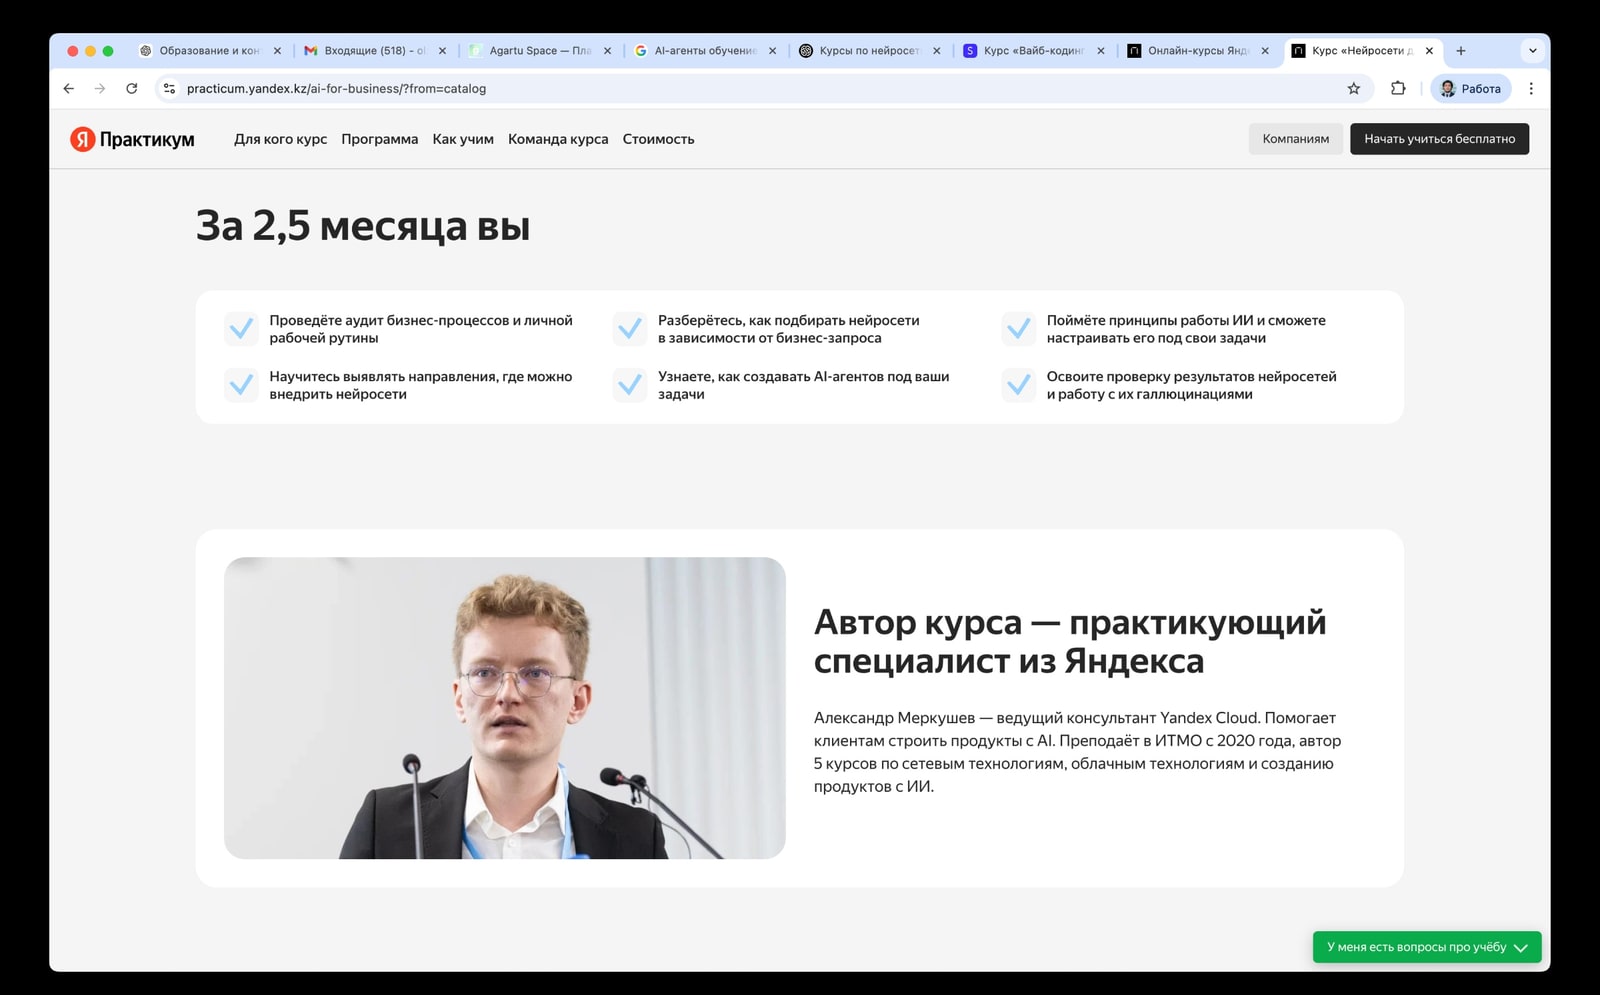Bookmark this page with the star icon
Viewport: 1600px width, 995px height.
tap(1353, 89)
